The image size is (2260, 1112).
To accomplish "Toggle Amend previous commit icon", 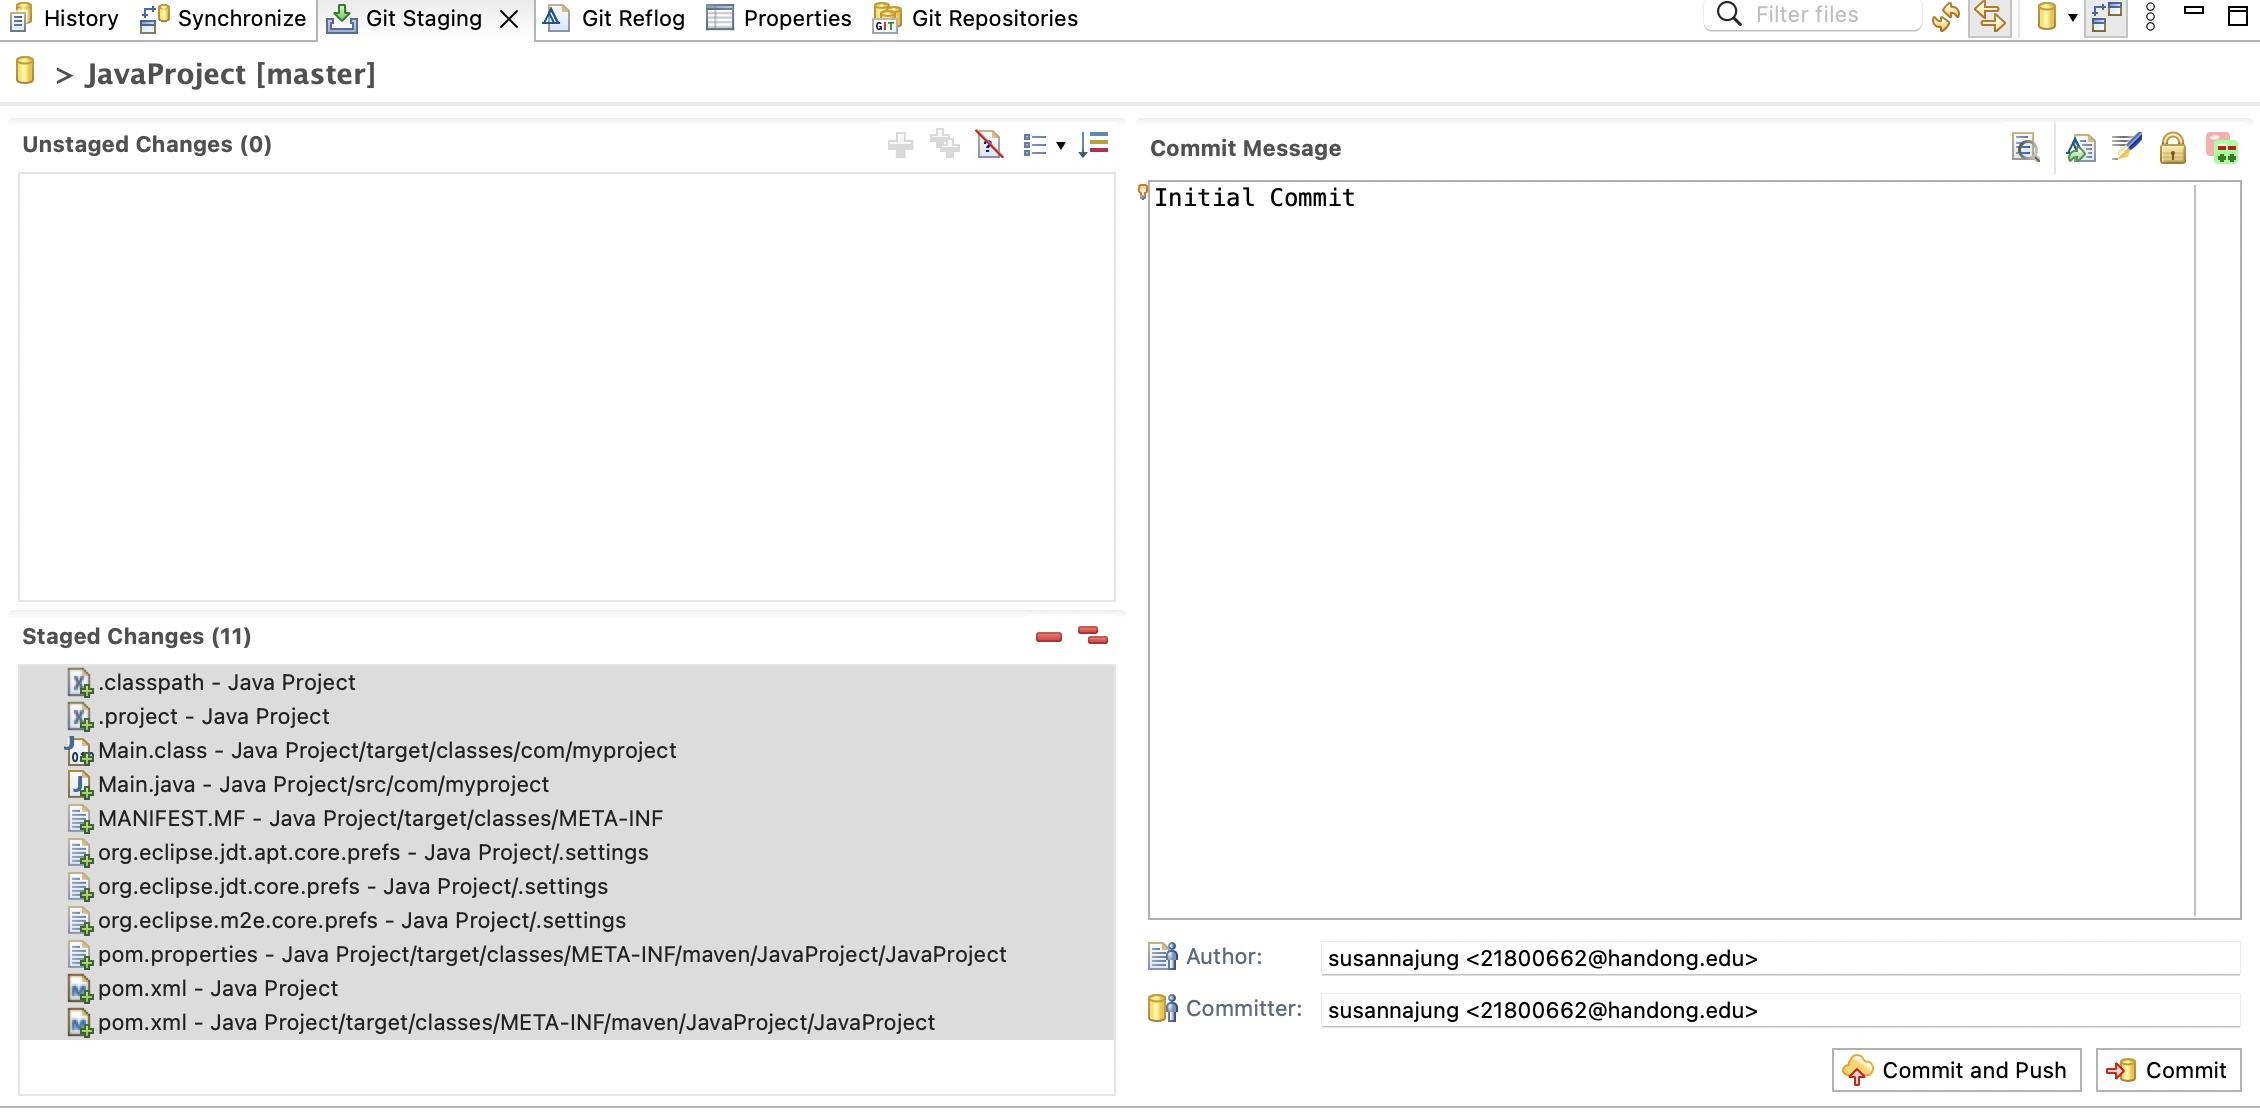I will pyautogui.click(x=2081, y=148).
